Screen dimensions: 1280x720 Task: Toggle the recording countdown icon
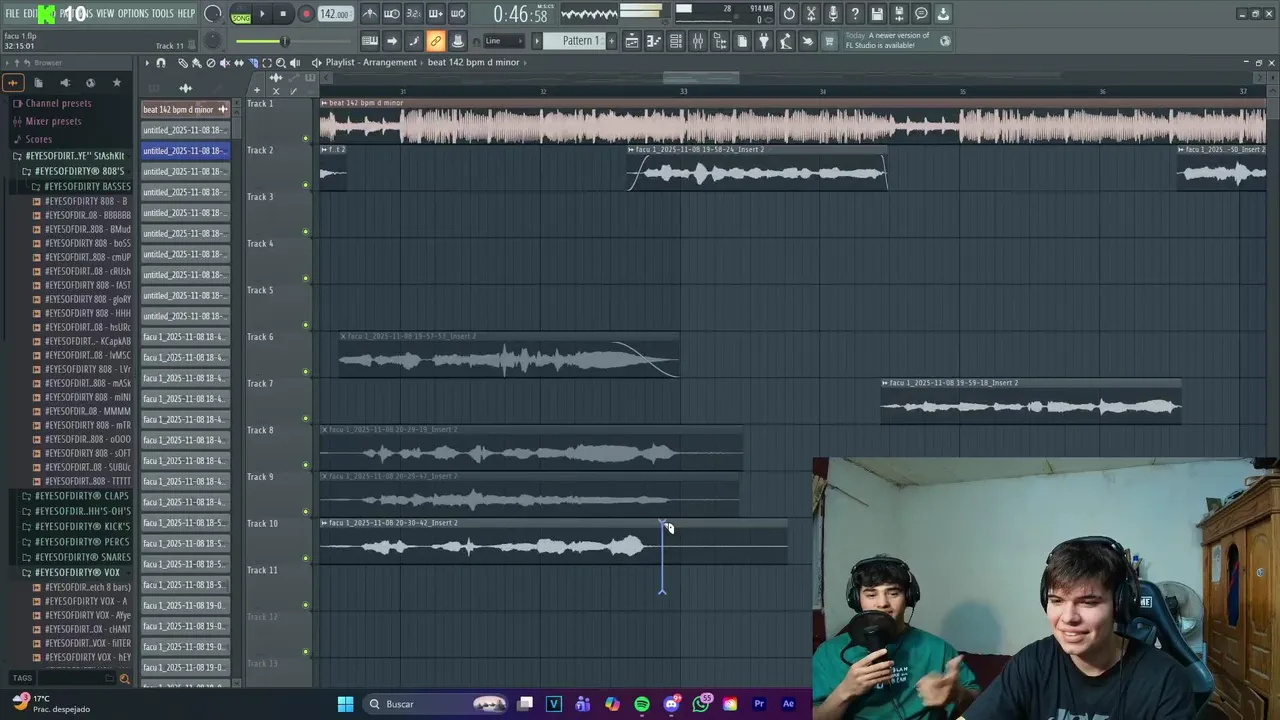coord(413,14)
